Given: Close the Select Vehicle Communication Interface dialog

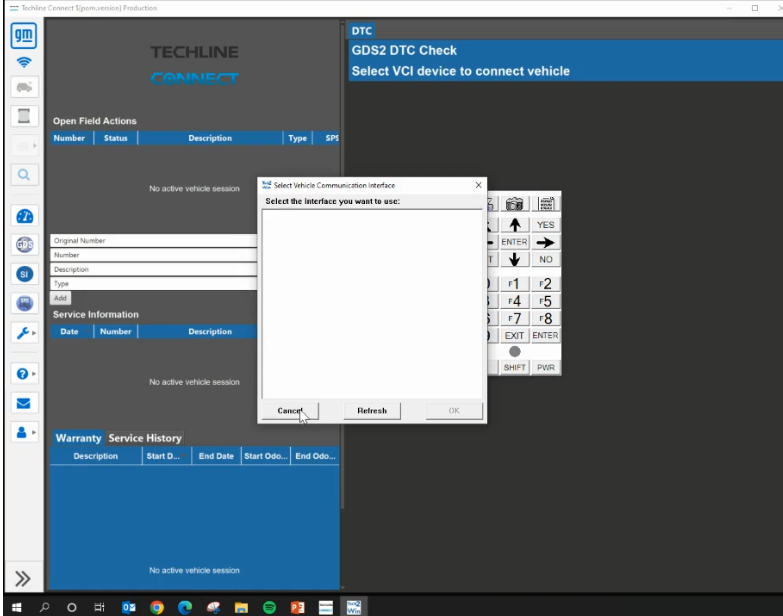Looking at the screenshot, I should [478, 185].
